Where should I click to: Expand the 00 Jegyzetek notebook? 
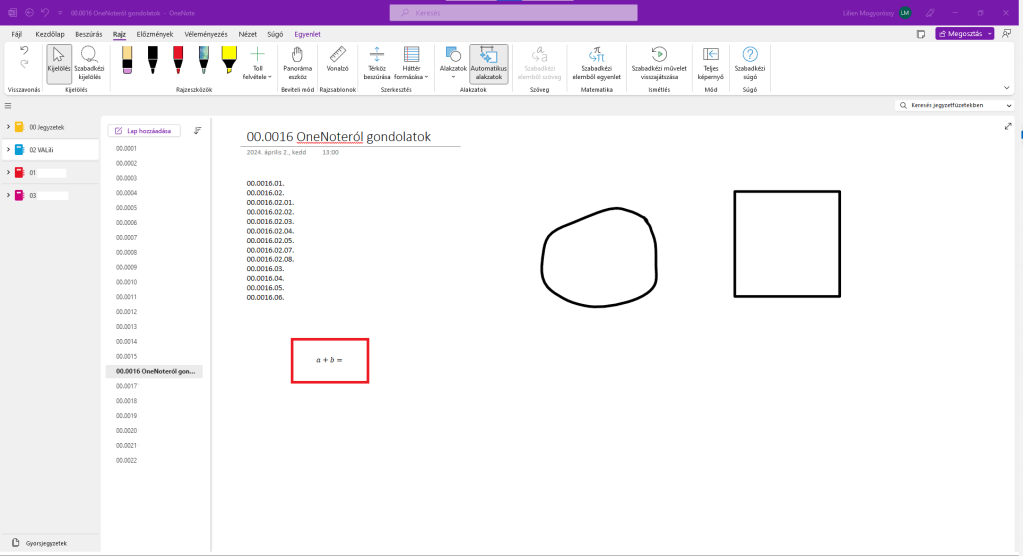pos(8,127)
